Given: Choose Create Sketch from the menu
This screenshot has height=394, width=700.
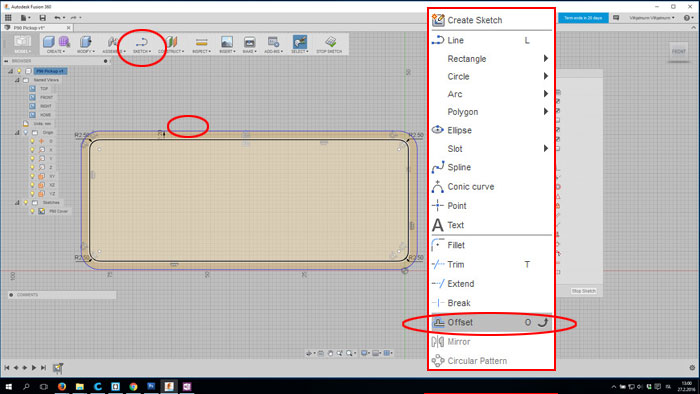Looking at the screenshot, I should point(491,20).
